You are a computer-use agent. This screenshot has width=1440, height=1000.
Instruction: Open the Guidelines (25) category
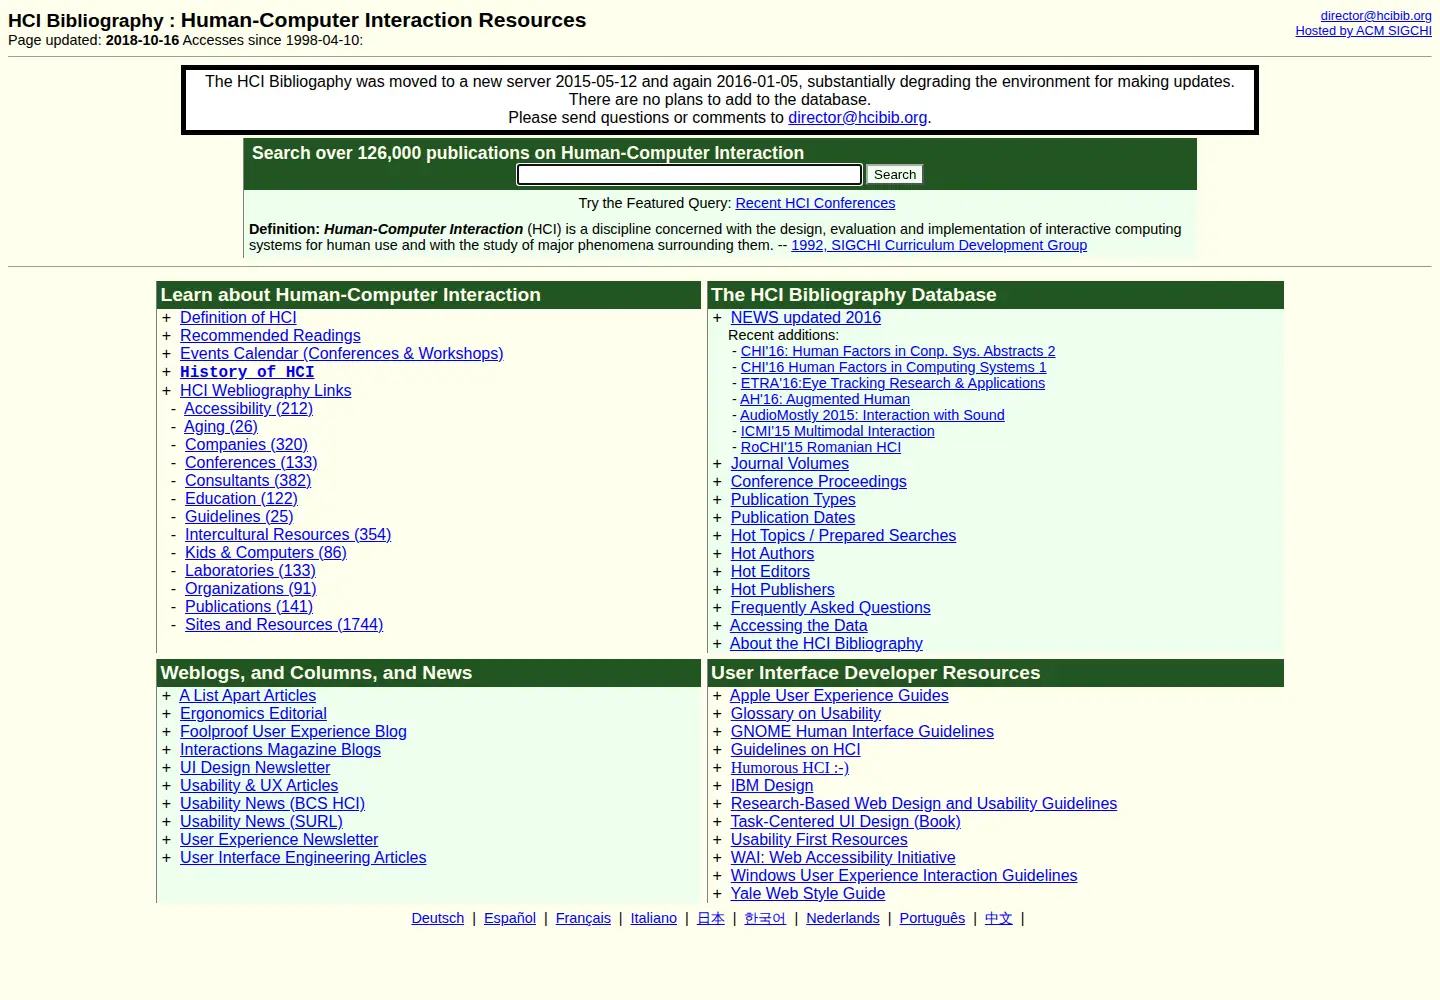pos(239,517)
